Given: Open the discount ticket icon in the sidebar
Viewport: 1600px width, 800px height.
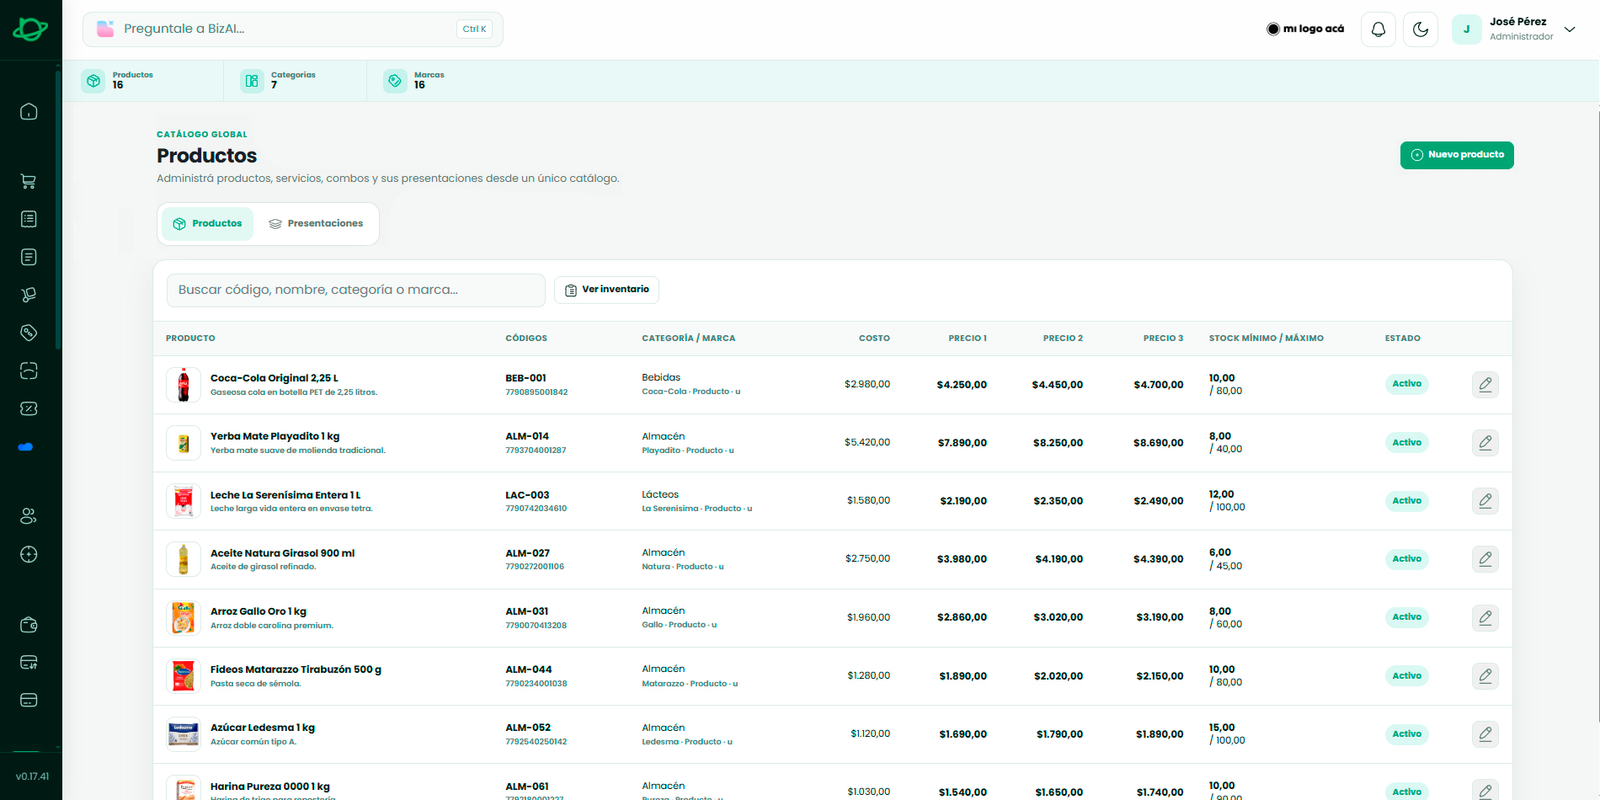Looking at the screenshot, I should (x=29, y=409).
